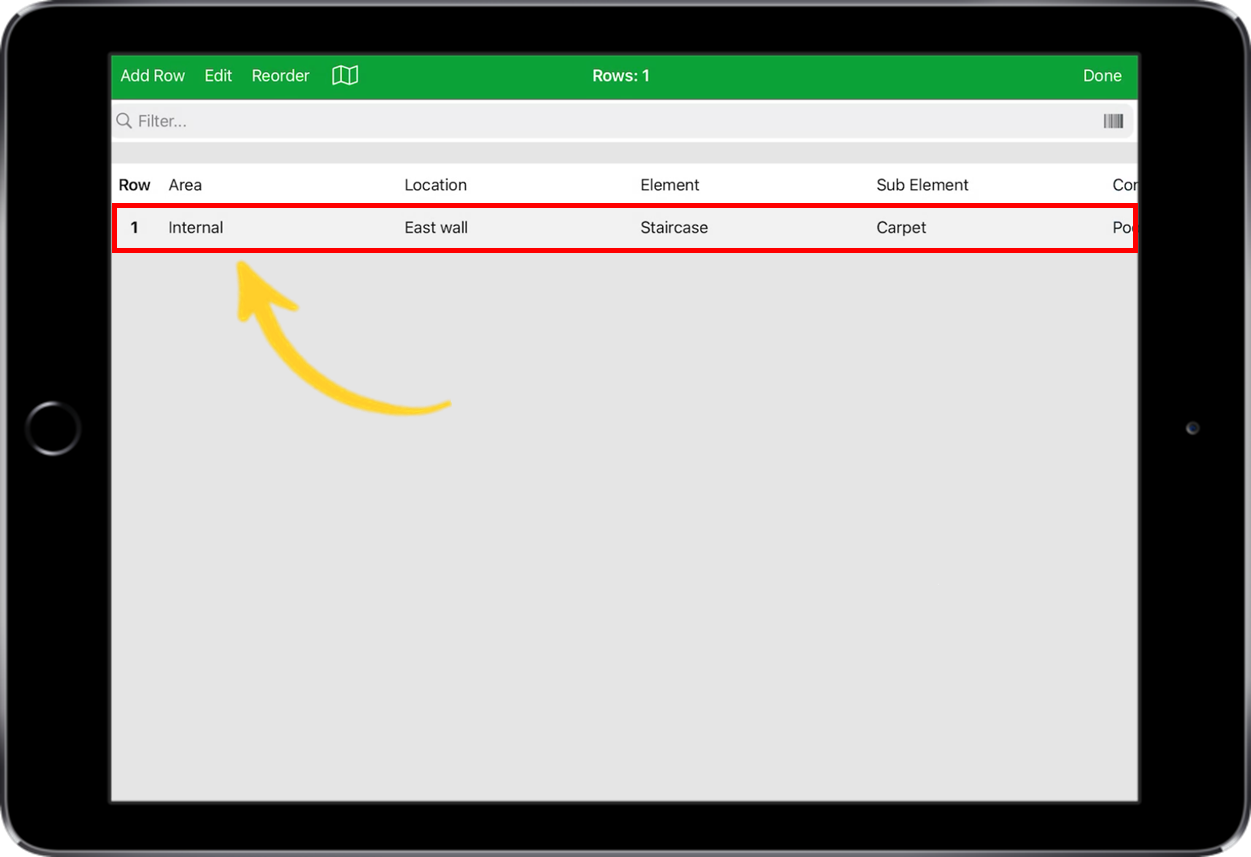The height and width of the screenshot is (857, 1251).
Task: Click the Area column header
Action: tap(185, 185)
